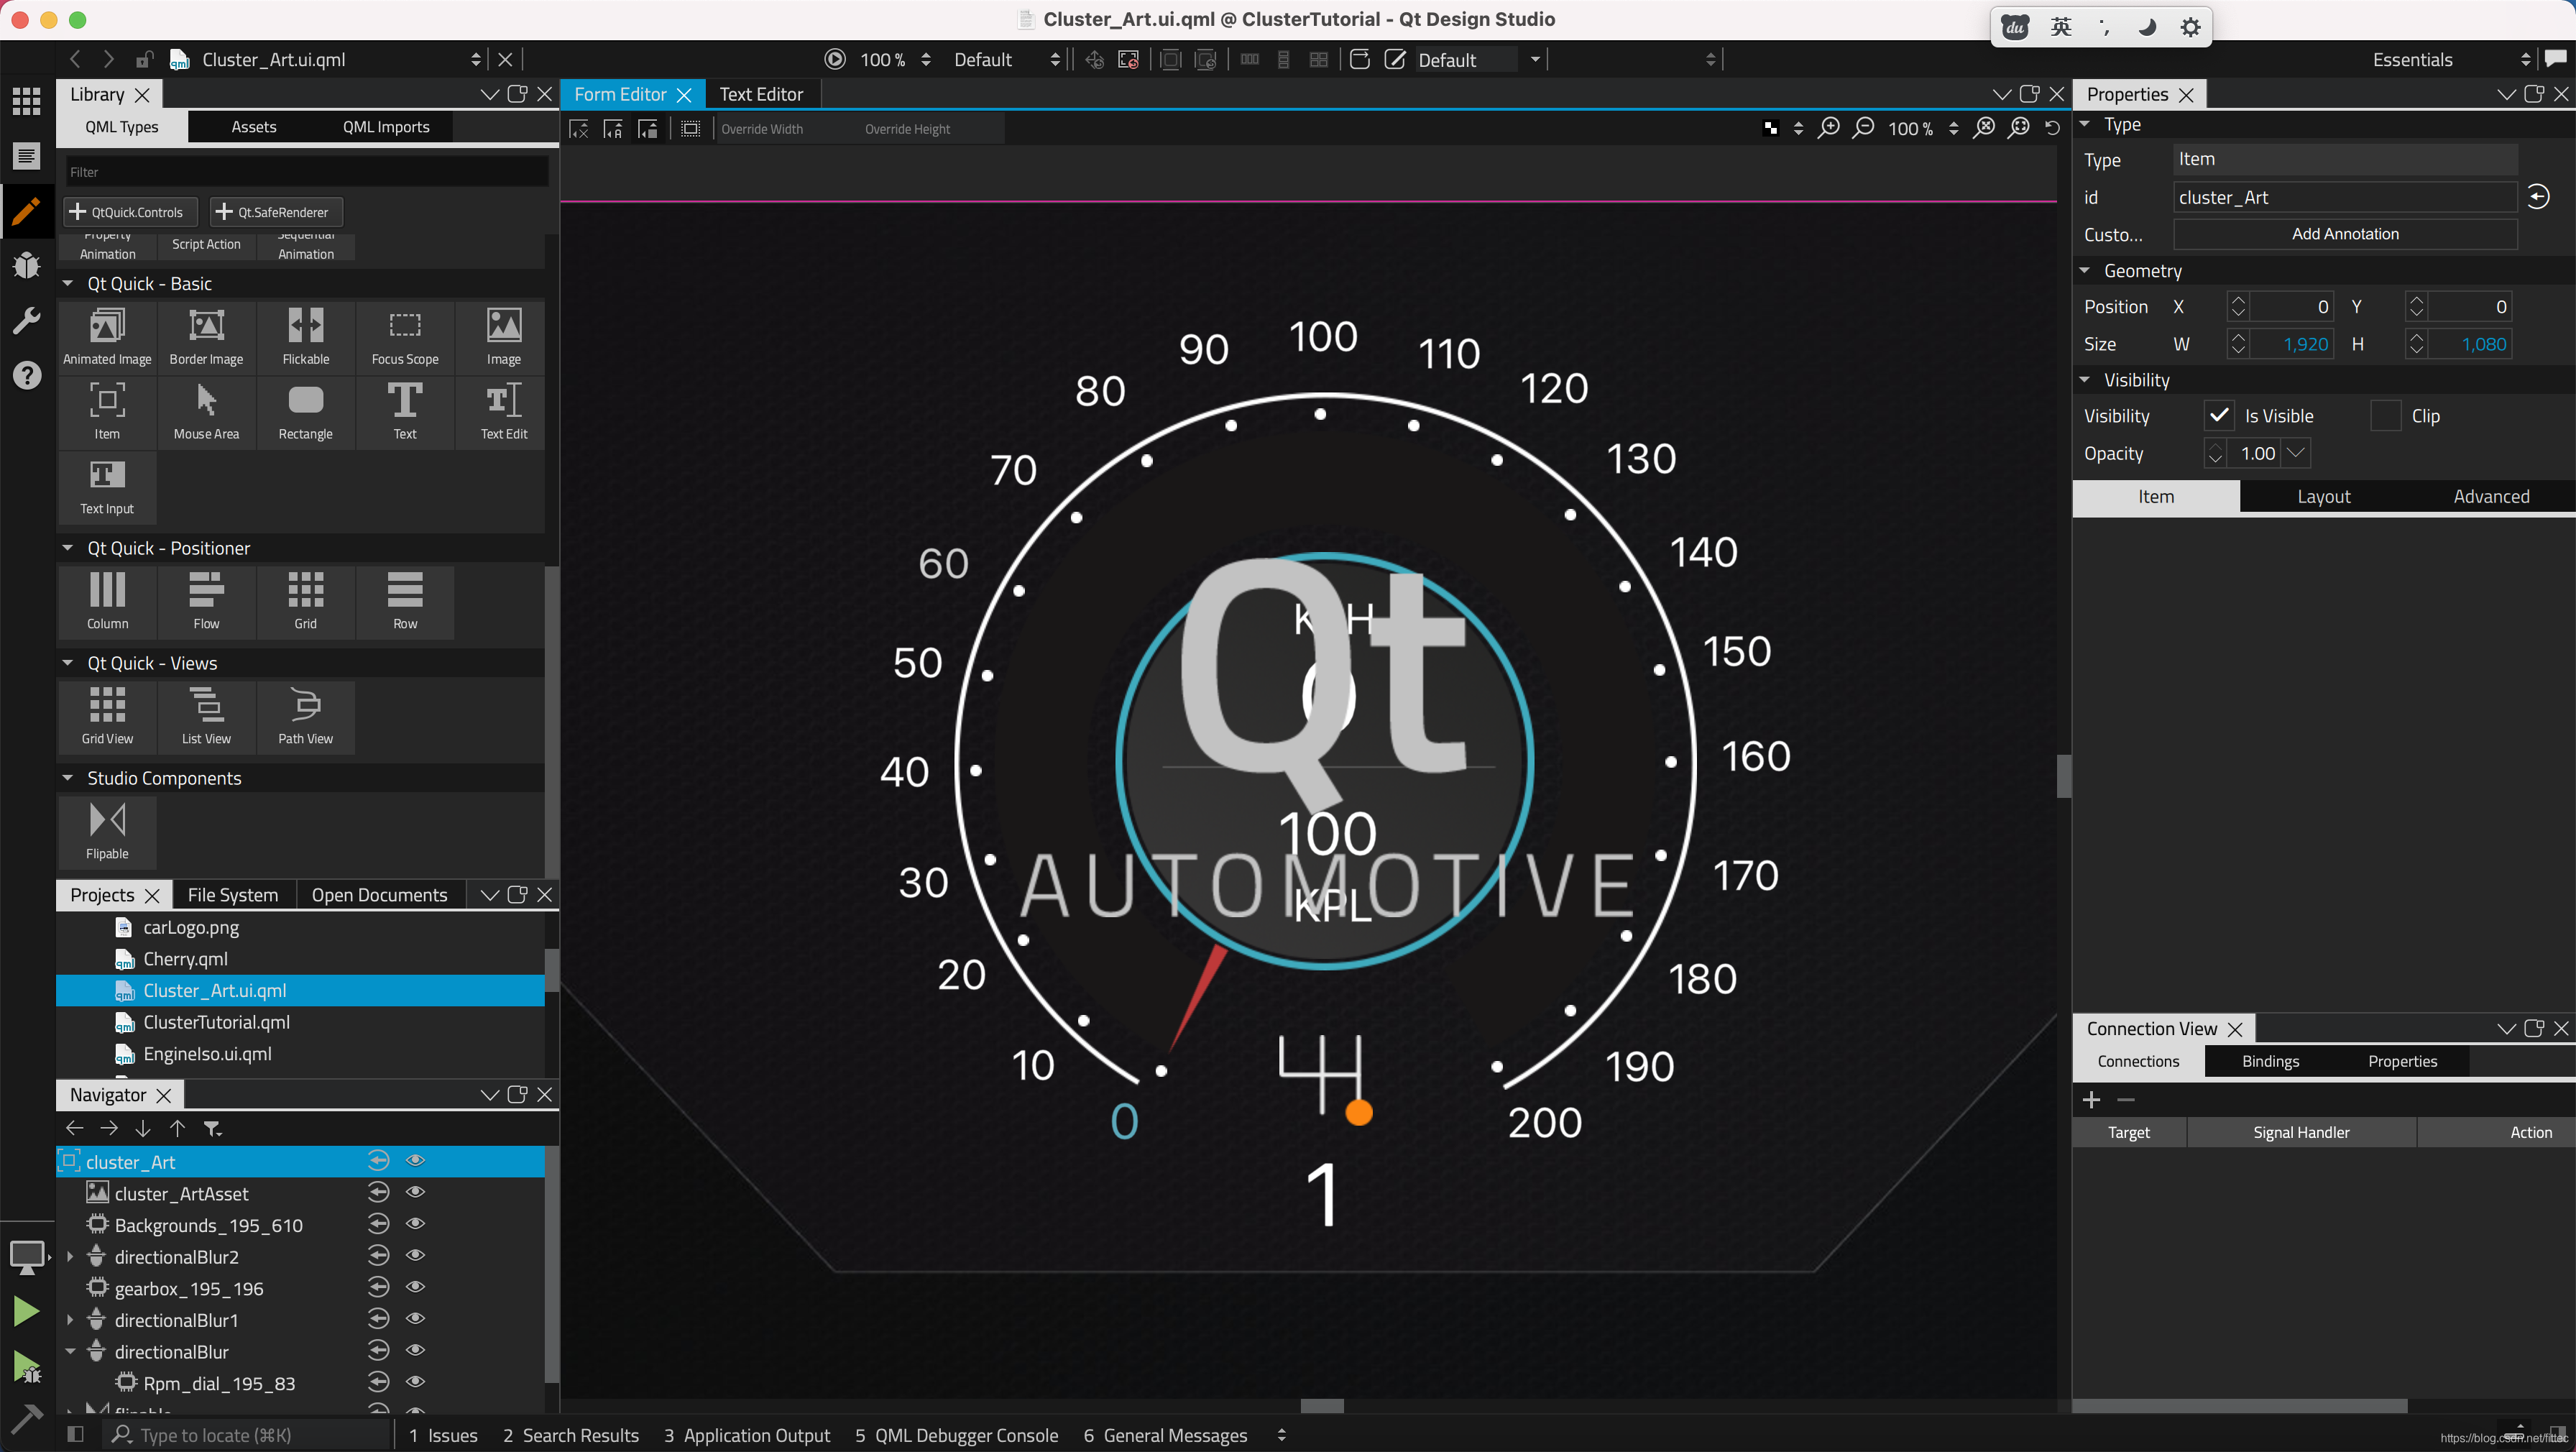This screenshot has width=2576, height=1452.
Task: Select Flickable component in library
Action: [305, 337]
